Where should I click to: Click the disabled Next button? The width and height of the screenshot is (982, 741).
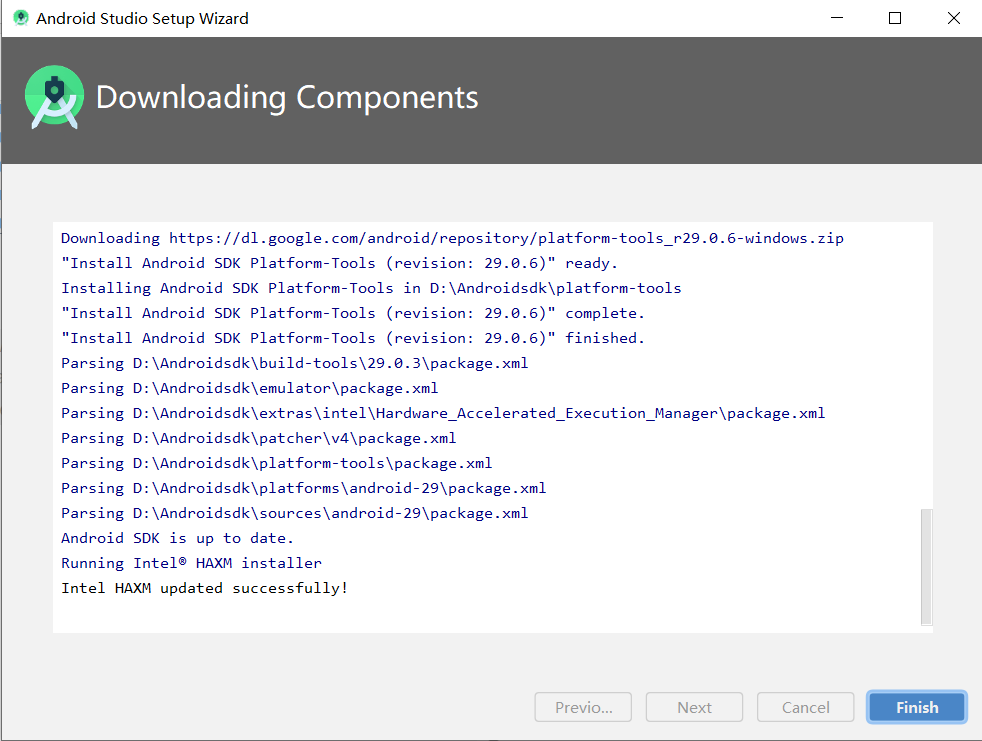pos(694,707)
